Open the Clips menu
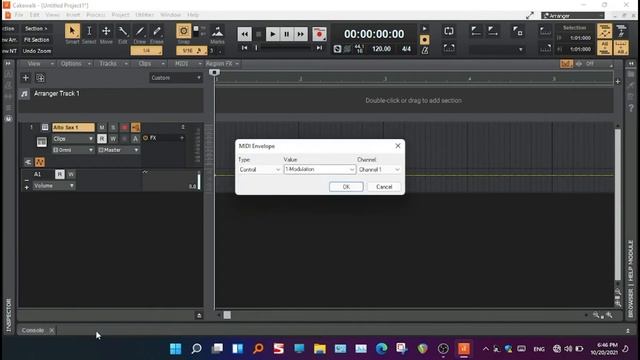640x360 pixels. (149, 64)
